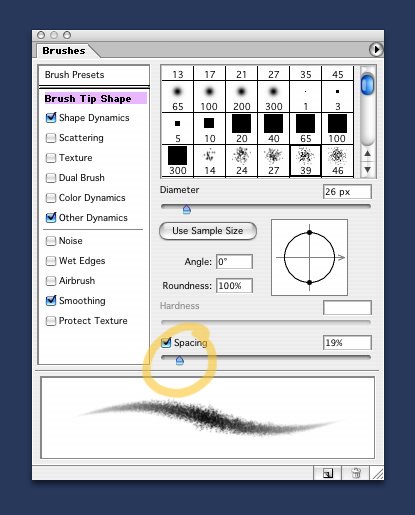Click the delete brush trash icon
This screenshot has height=515, width=415.
click(x=356, y=473)
